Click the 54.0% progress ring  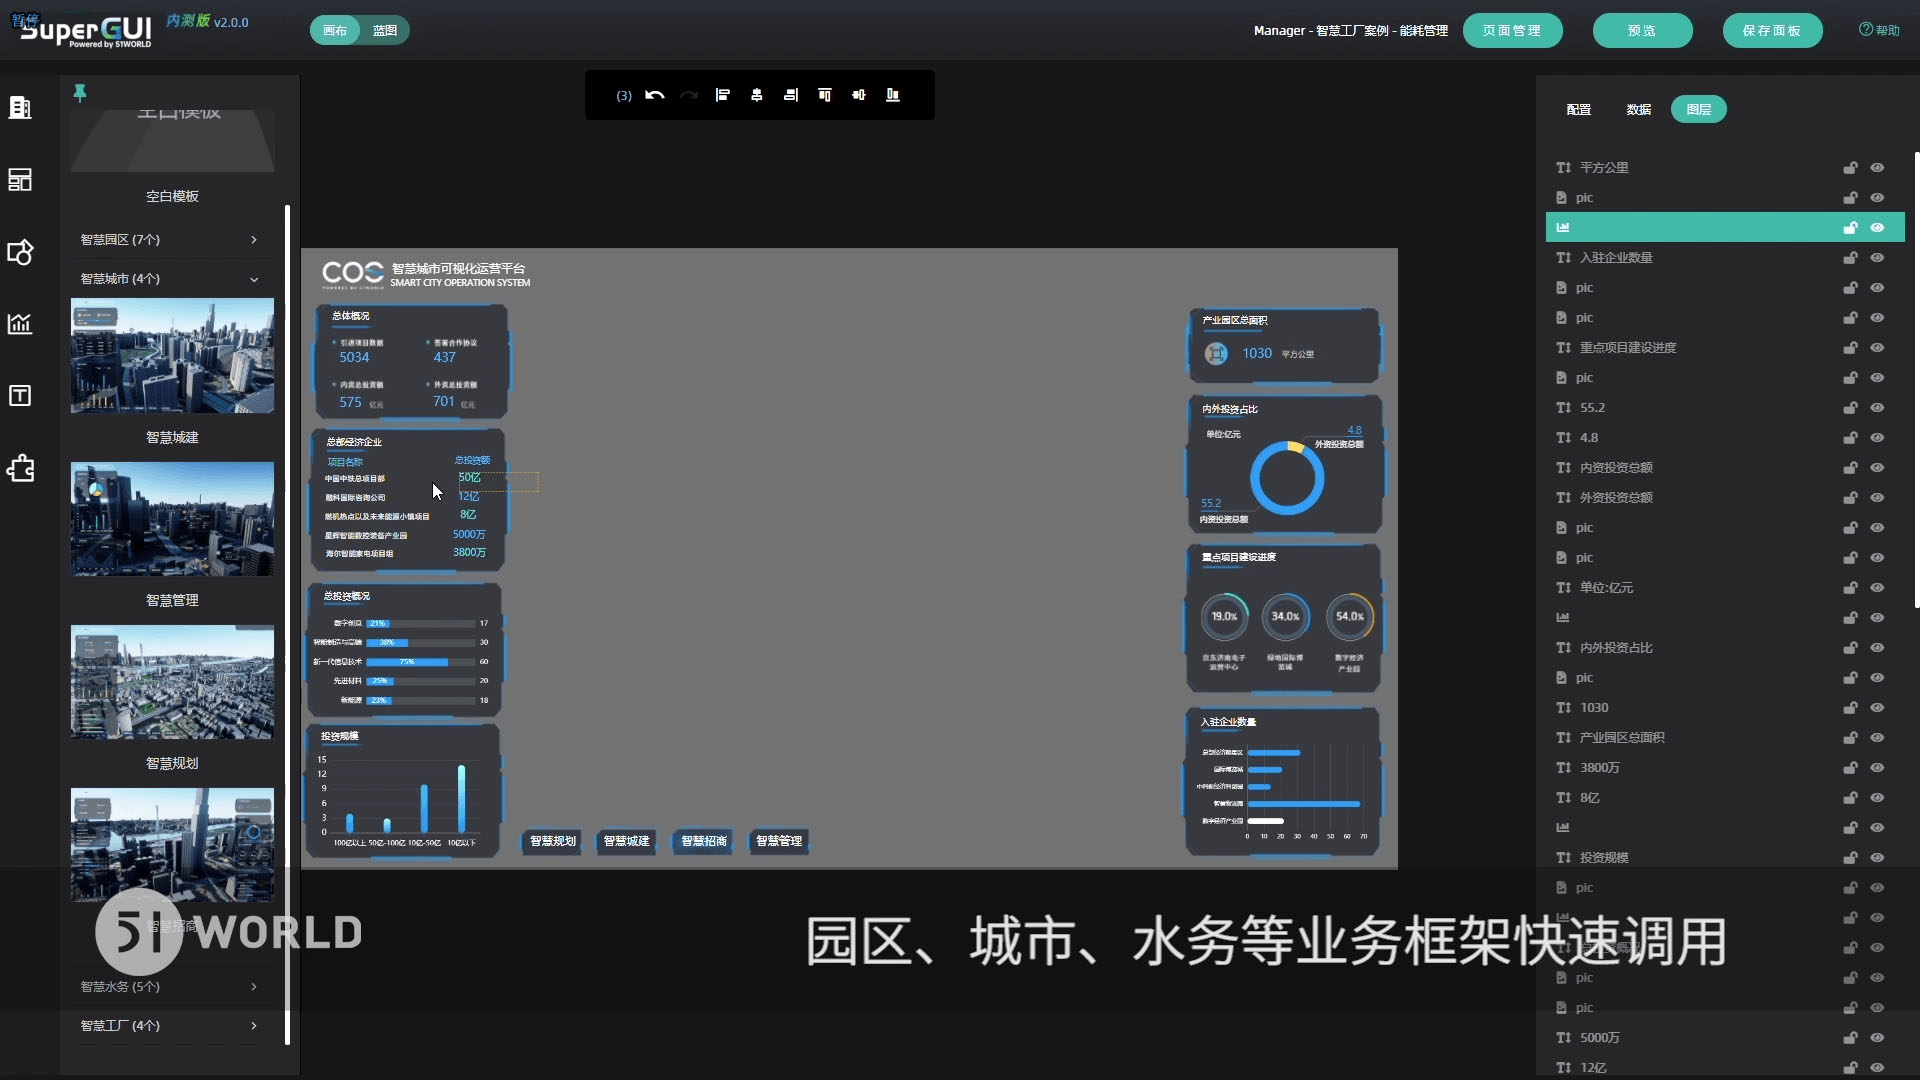tap(1350, 617)
